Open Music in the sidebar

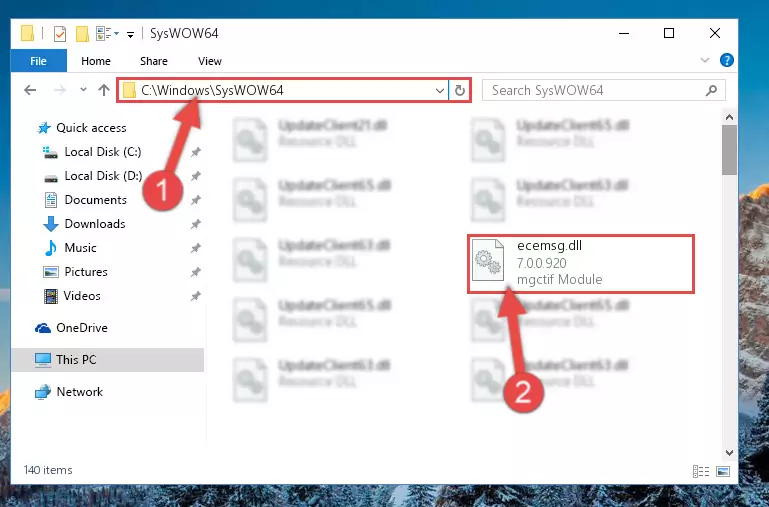pyautogui.click(x=71, y=248)
